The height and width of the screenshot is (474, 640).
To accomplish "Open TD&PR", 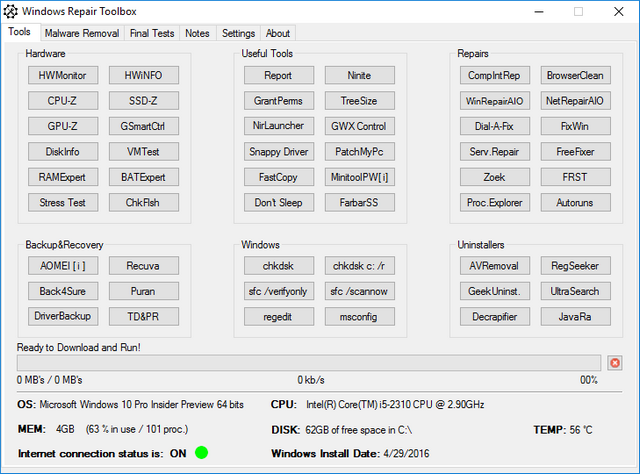I will [144, 316].
